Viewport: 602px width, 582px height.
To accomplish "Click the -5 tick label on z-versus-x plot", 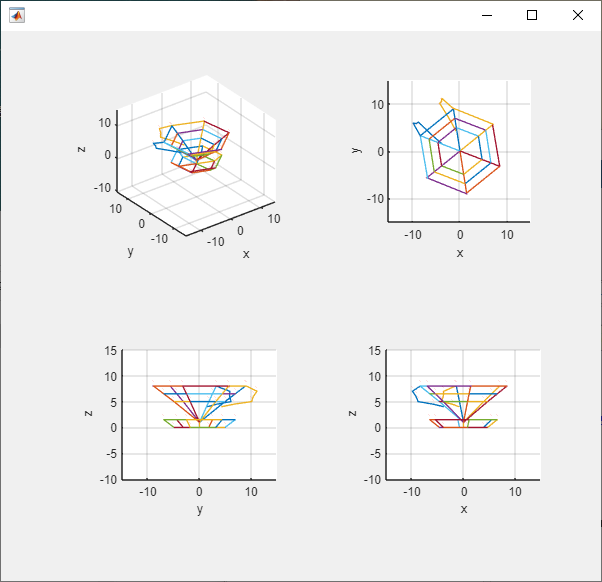I will pos(375,454).
